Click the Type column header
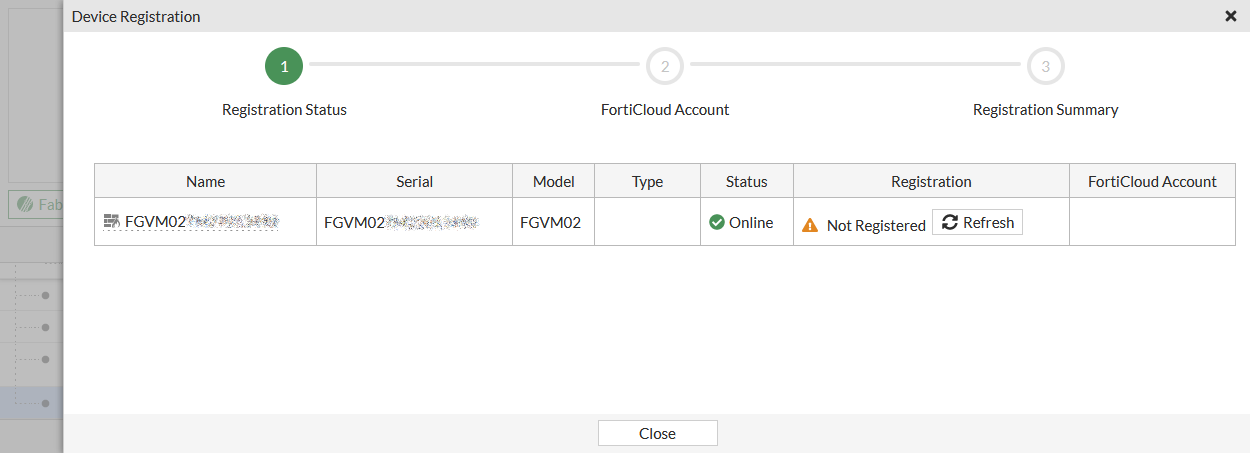The image size is (1250, 453). click(x=647, y=181)
